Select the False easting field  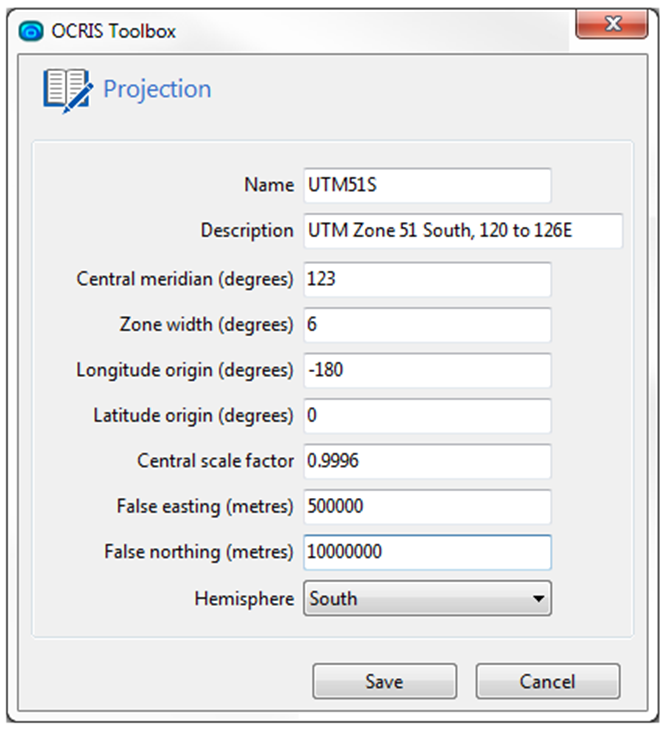427,506
